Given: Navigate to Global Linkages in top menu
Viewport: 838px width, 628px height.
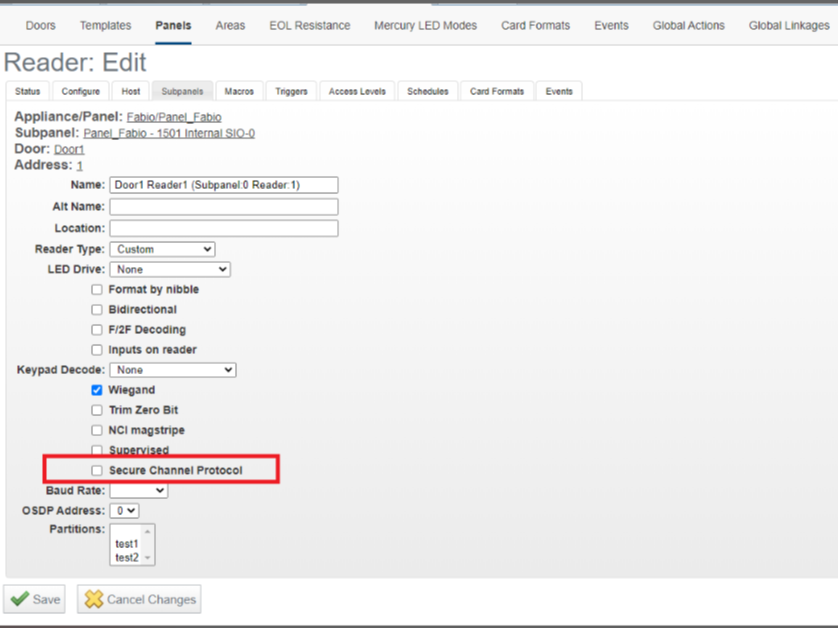Looking at the screenshot, I should click(x=788, y=25).
